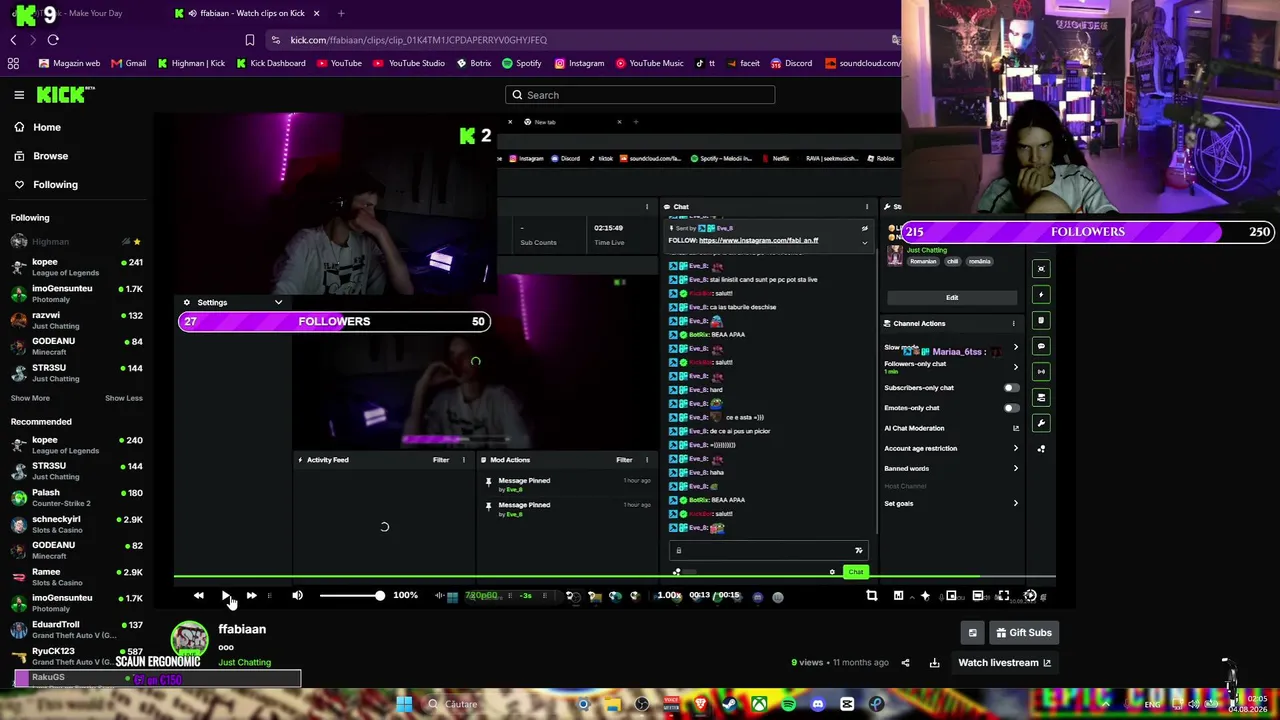The width and height of the screenshot is (1280, 720).
Task: Open Palash channel in Recommended
Action: pos(77,498)
